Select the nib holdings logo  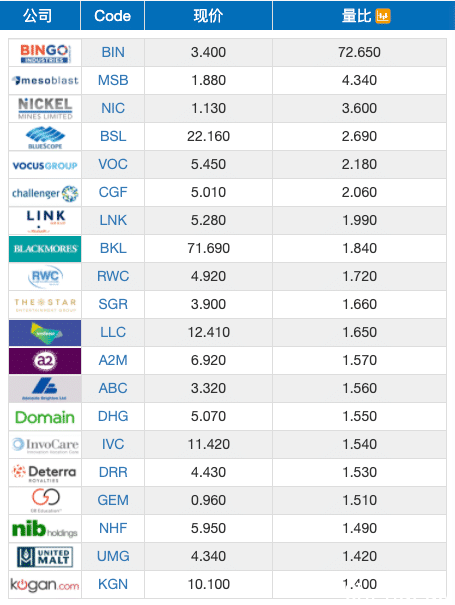pos(45,529)
